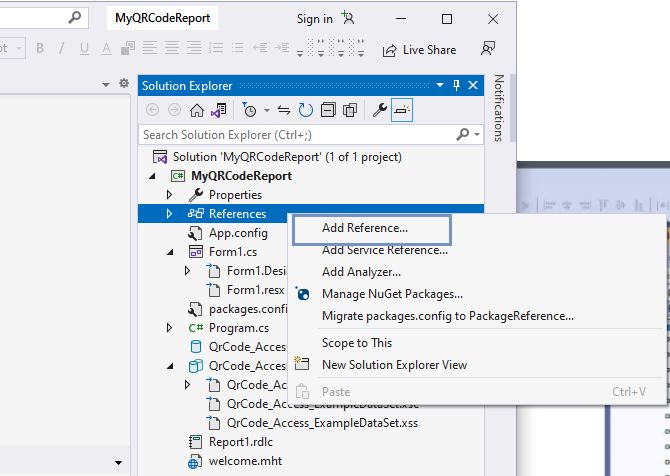The height and width of the screenshot is (476, 670).
Task: Open Solution Explorer search options dropdown
Action: 477,135
